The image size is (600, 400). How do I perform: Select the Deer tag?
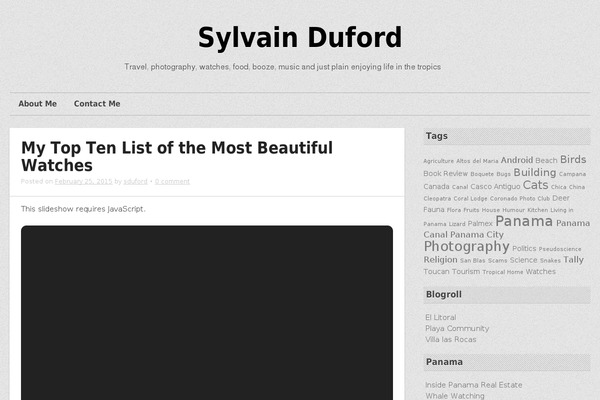click(561, 198)
